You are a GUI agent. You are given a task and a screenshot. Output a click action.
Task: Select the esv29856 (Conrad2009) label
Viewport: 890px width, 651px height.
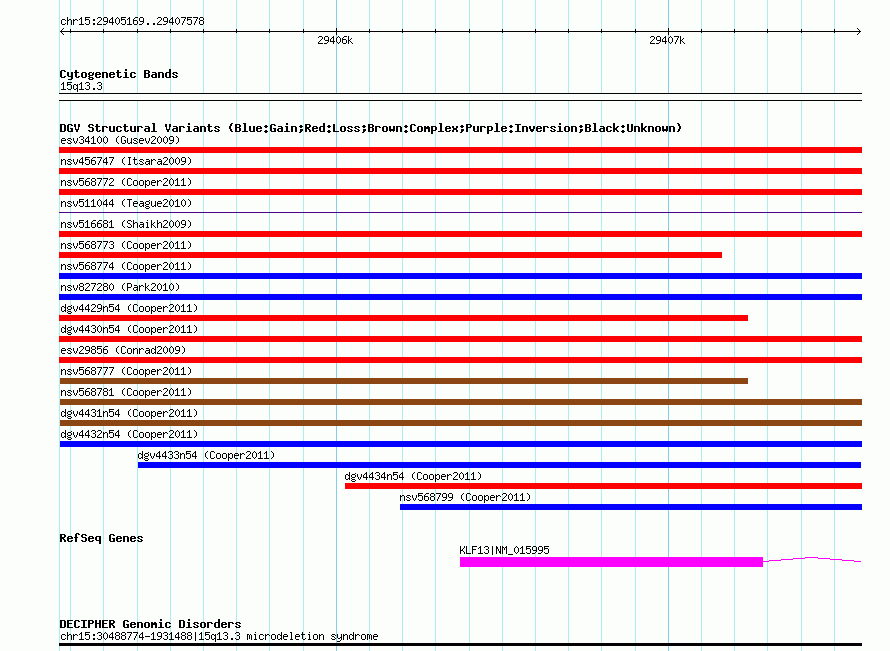click(123, 350)
